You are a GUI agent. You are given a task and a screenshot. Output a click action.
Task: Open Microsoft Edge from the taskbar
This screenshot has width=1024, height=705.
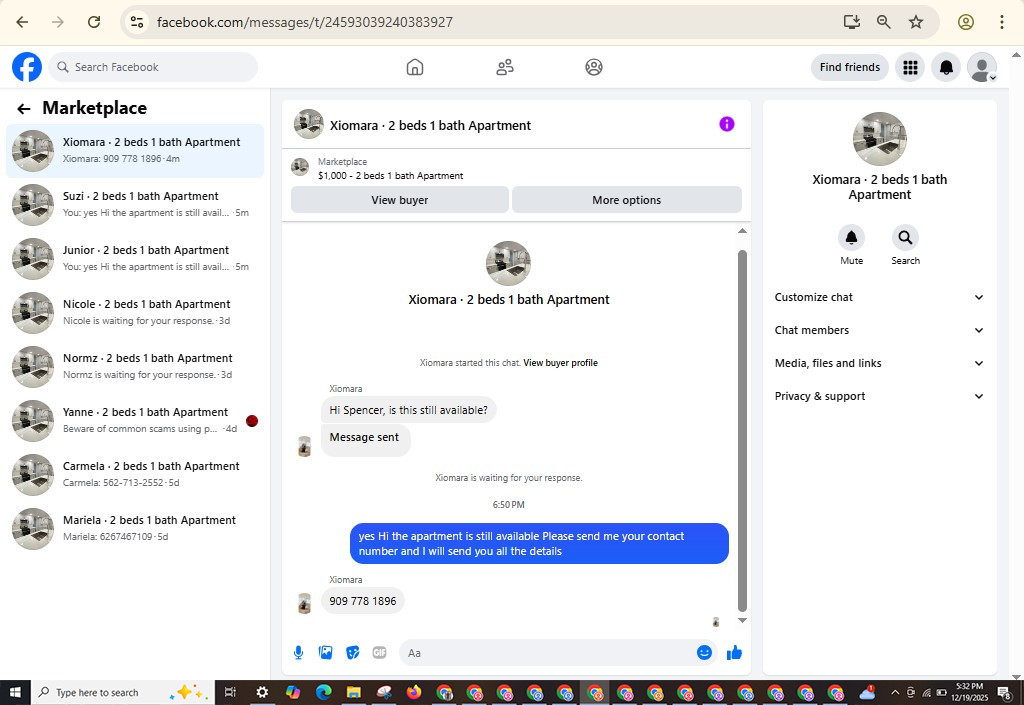pos(323,692)
